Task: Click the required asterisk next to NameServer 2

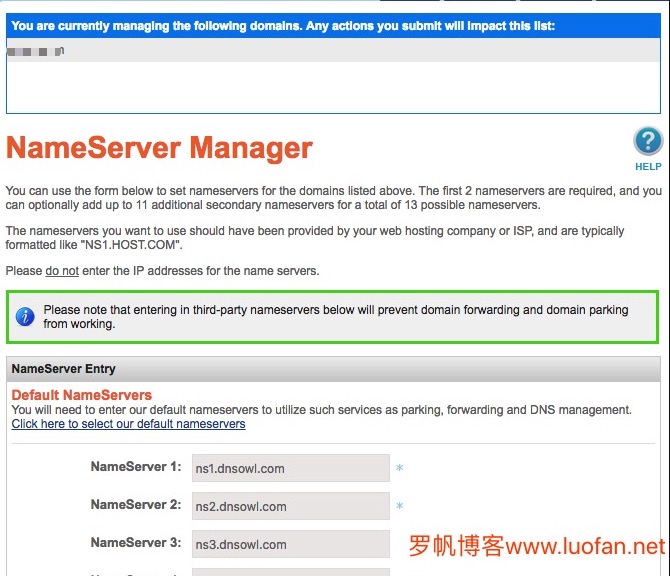Action: coord(399,507)
